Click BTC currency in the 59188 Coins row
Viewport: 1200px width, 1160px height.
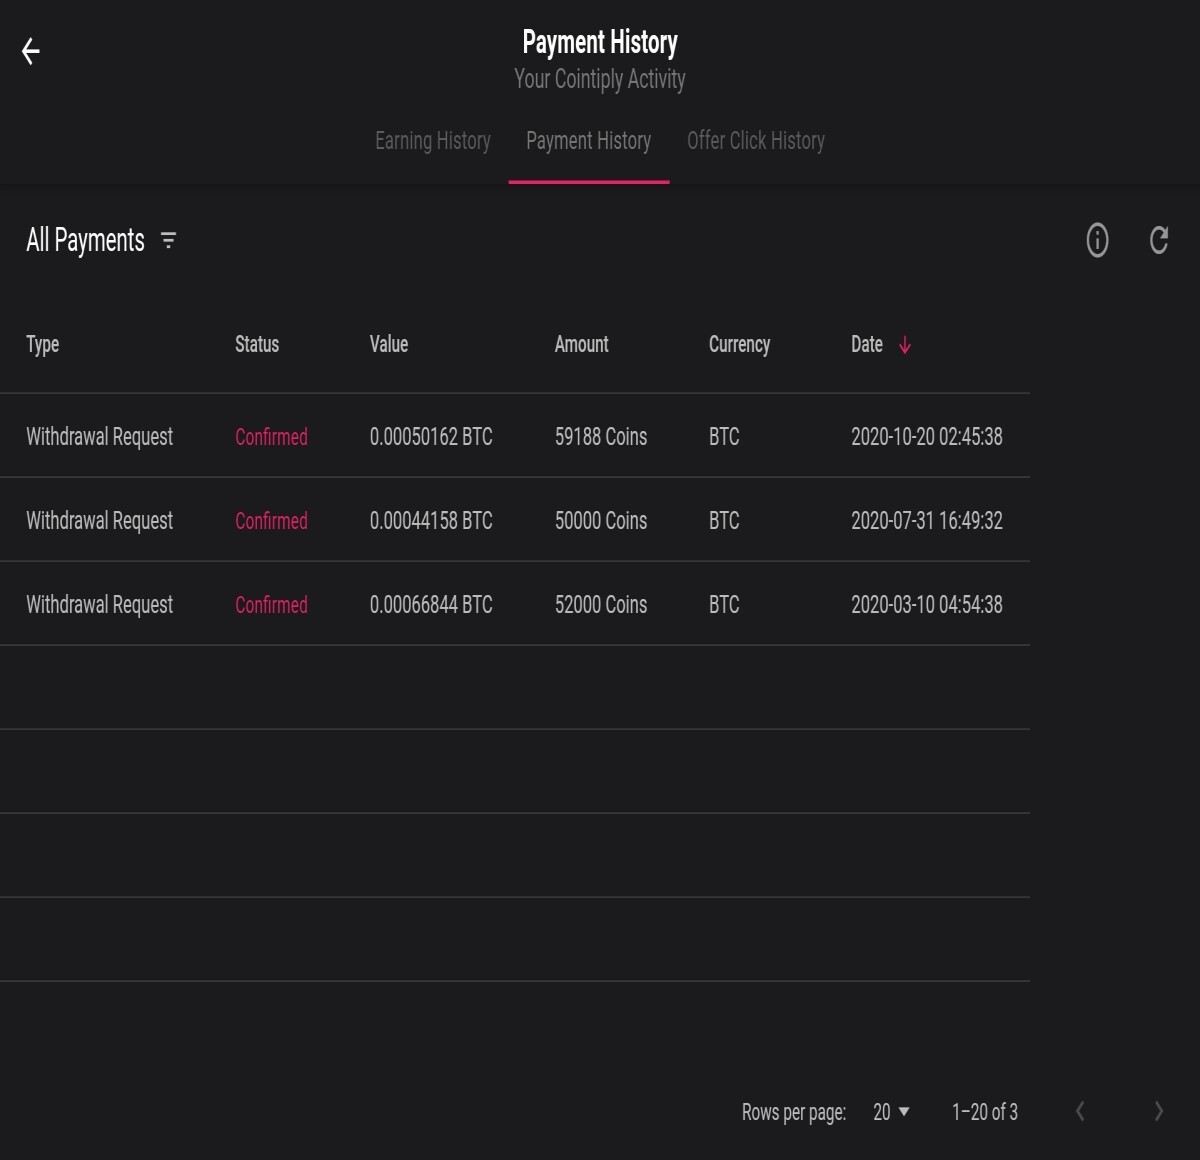click(724, 436)
